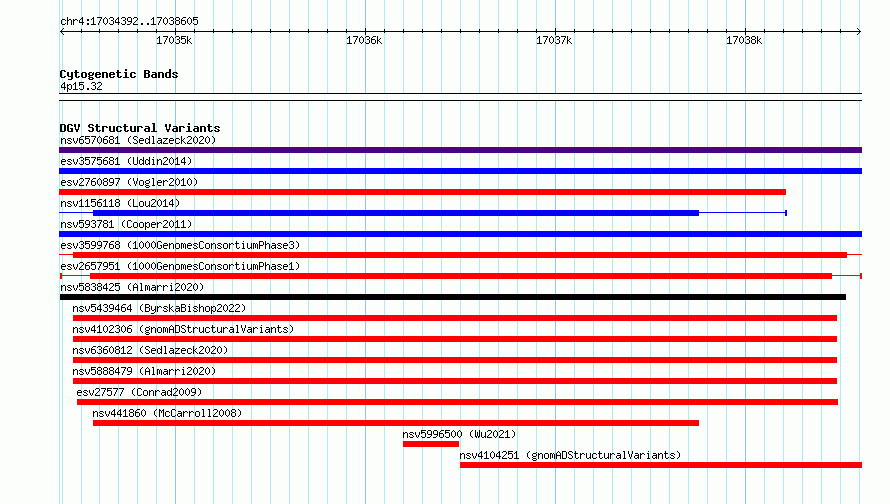Viewport: 890px width, 504px height.
Task: Click the 17036k ruler mark
Action: (x=364, y=40)
